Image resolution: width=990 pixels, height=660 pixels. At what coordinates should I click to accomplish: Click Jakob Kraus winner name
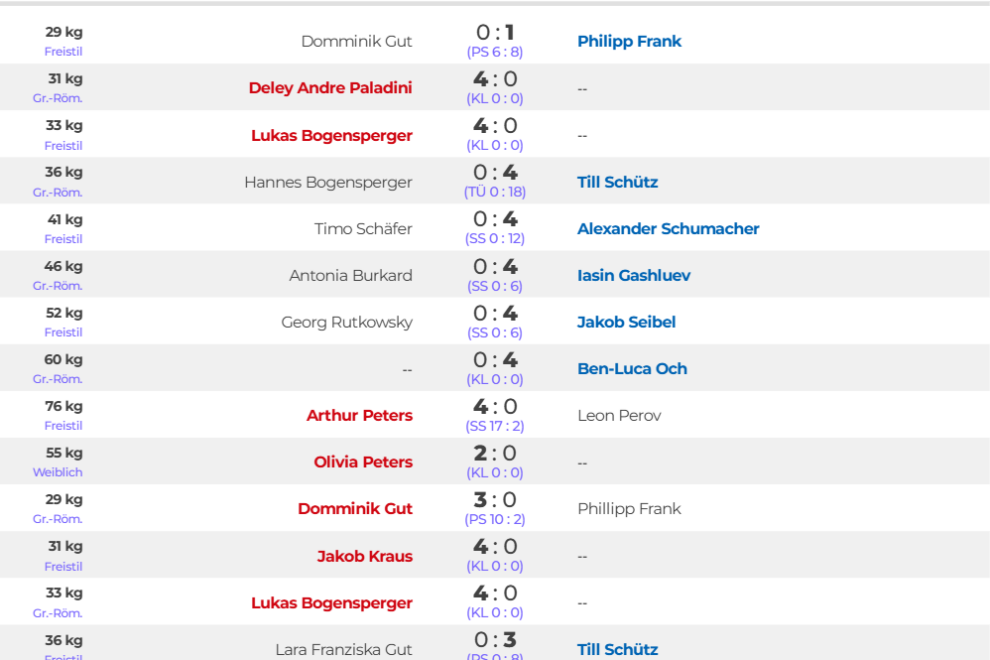pos(364,556)
